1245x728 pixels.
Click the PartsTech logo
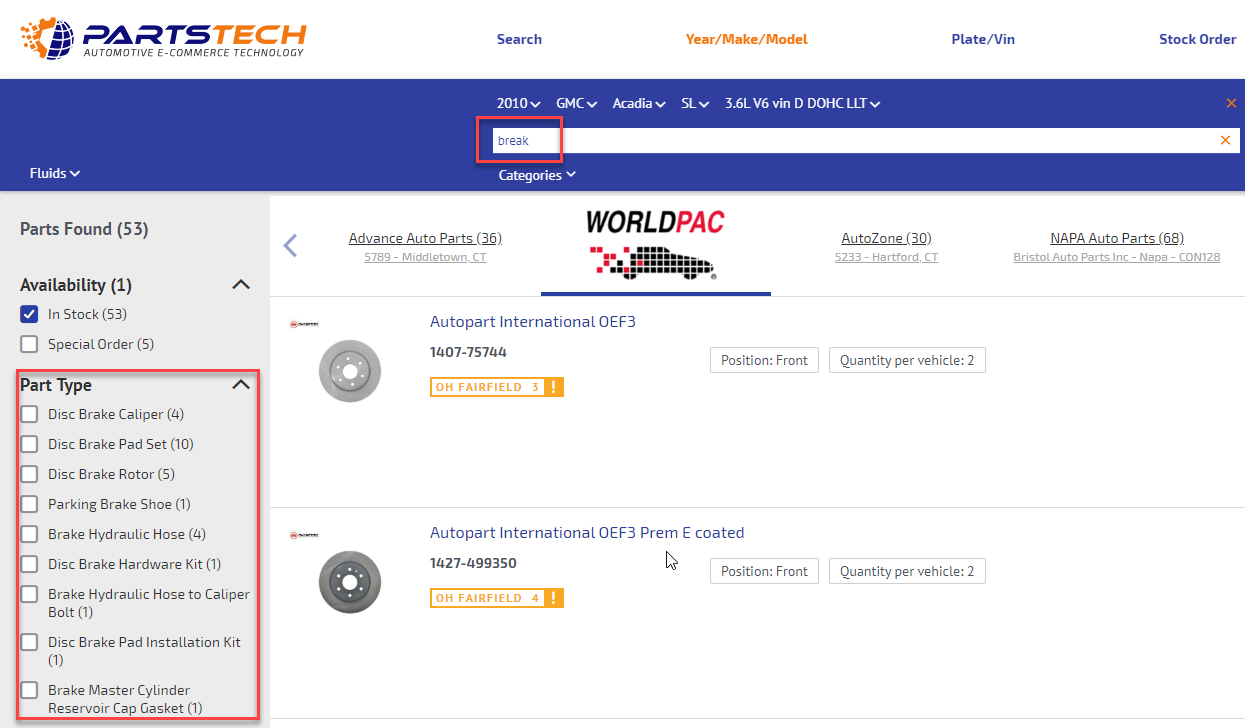pos(162,39)
